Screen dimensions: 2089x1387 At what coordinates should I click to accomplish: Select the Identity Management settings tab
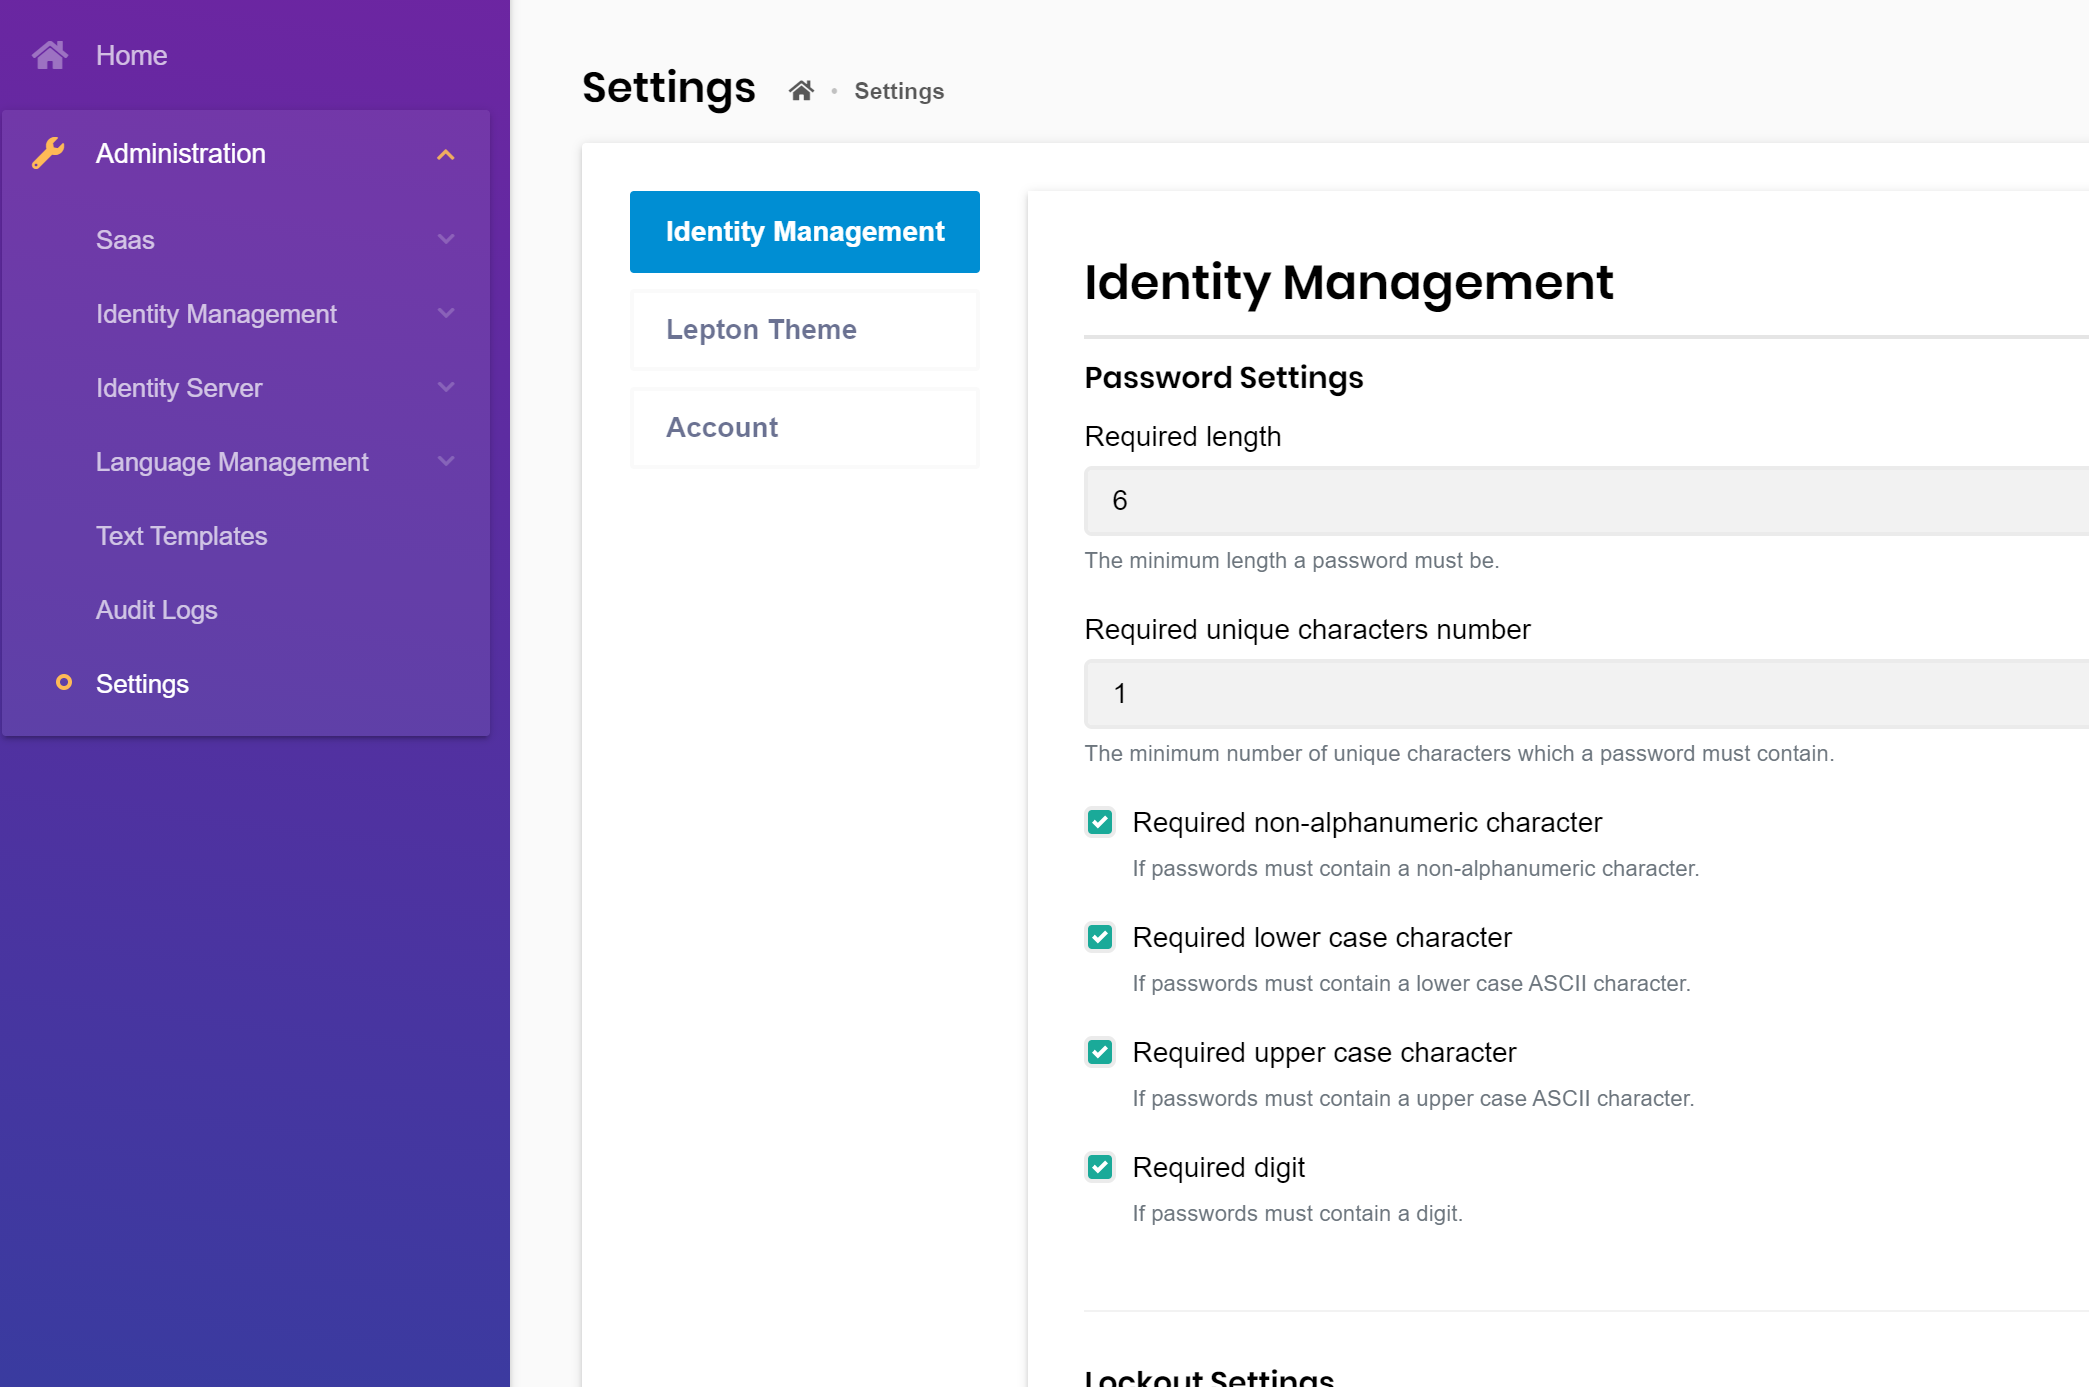coord(804,232)
